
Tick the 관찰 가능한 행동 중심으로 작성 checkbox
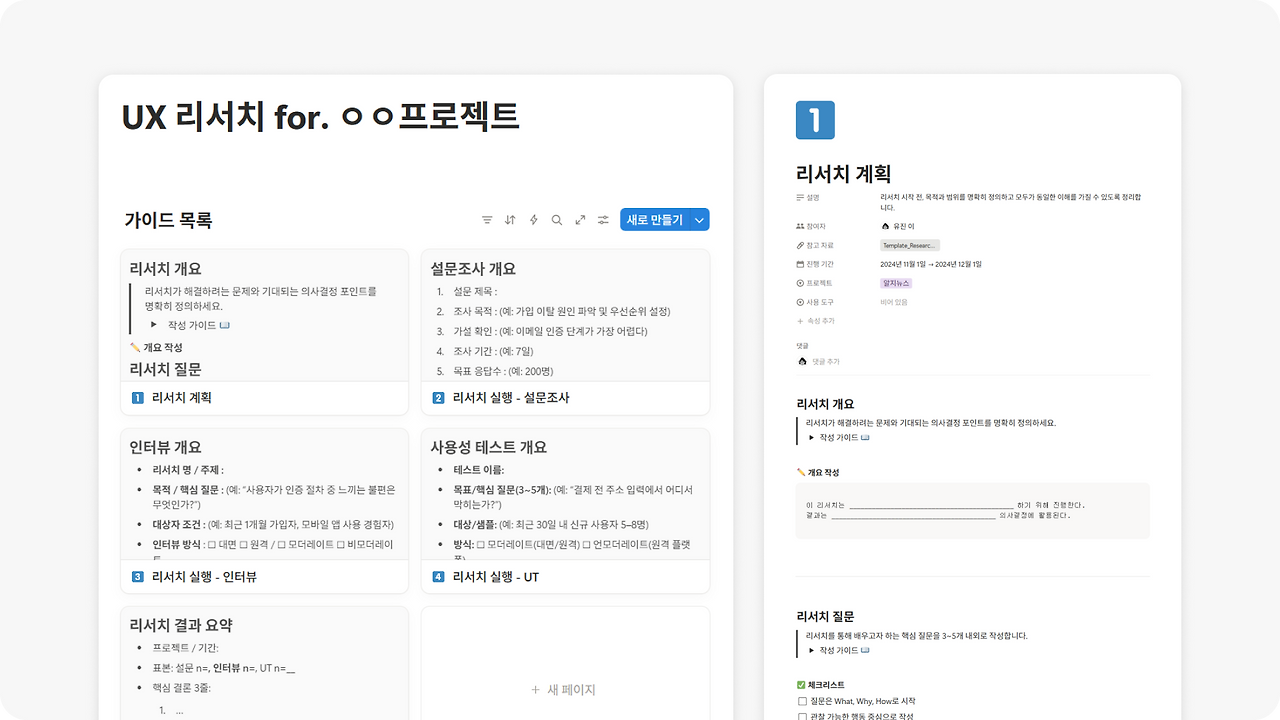[802, 716]
